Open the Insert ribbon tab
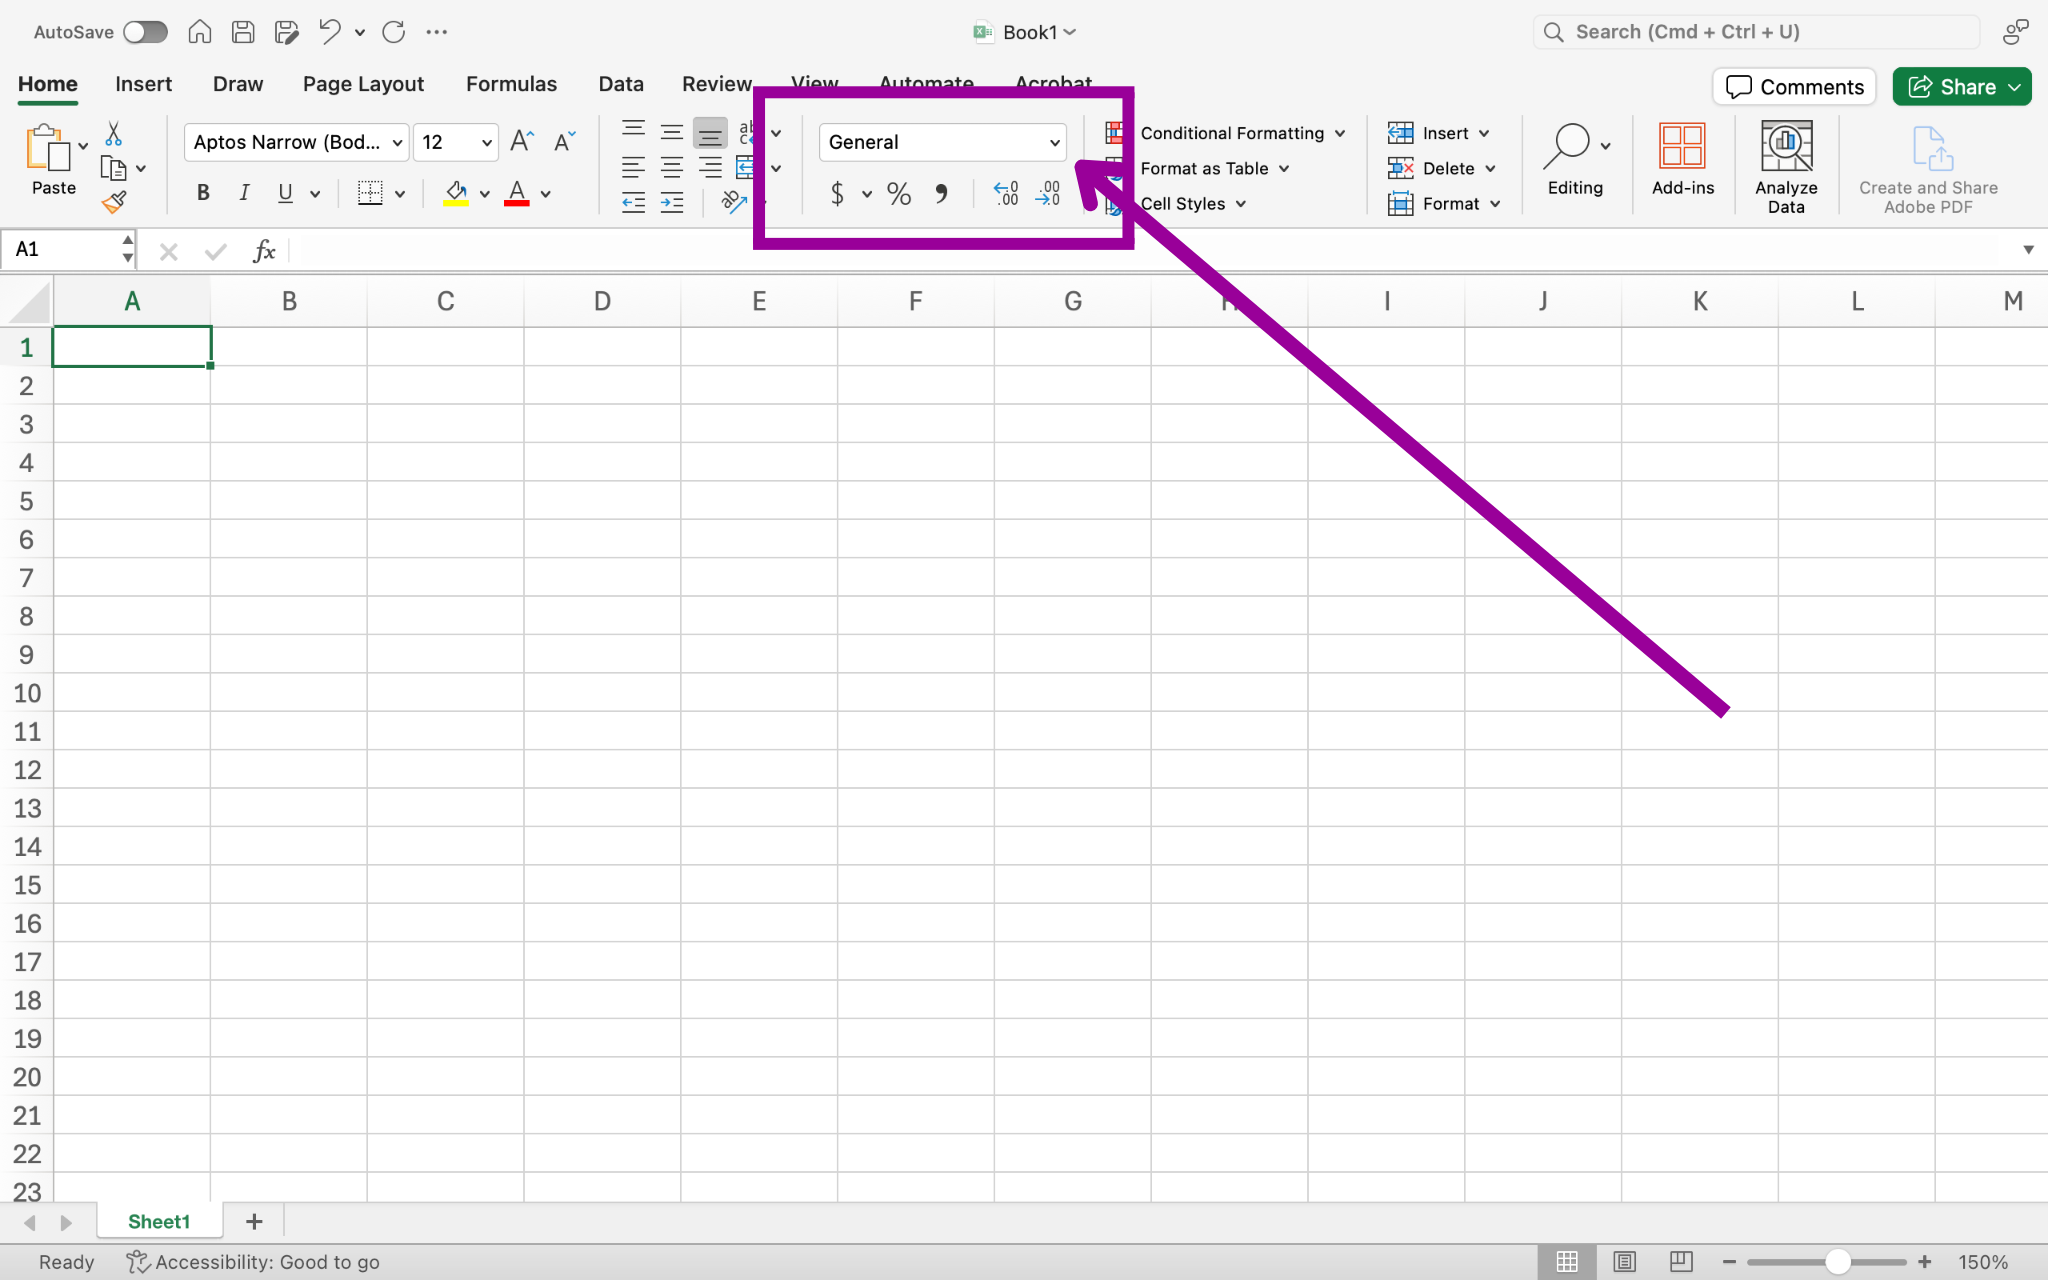 143,84
